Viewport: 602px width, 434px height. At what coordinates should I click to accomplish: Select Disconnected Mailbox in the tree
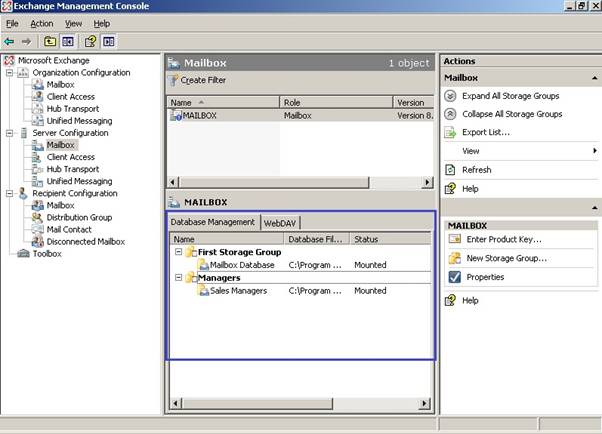tap(86, 242)
